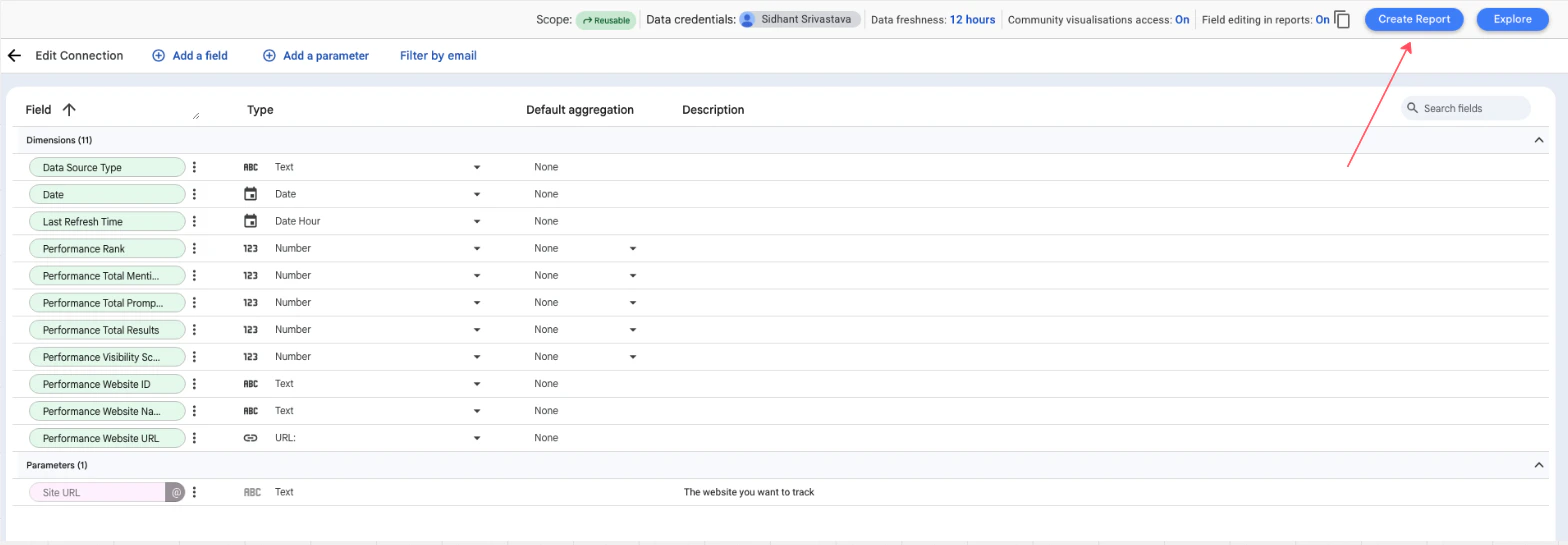Viewport: 1568px width, 545px height.
Task: Open three-dot menu for Performance Website Na...
Action: [195, 410]
